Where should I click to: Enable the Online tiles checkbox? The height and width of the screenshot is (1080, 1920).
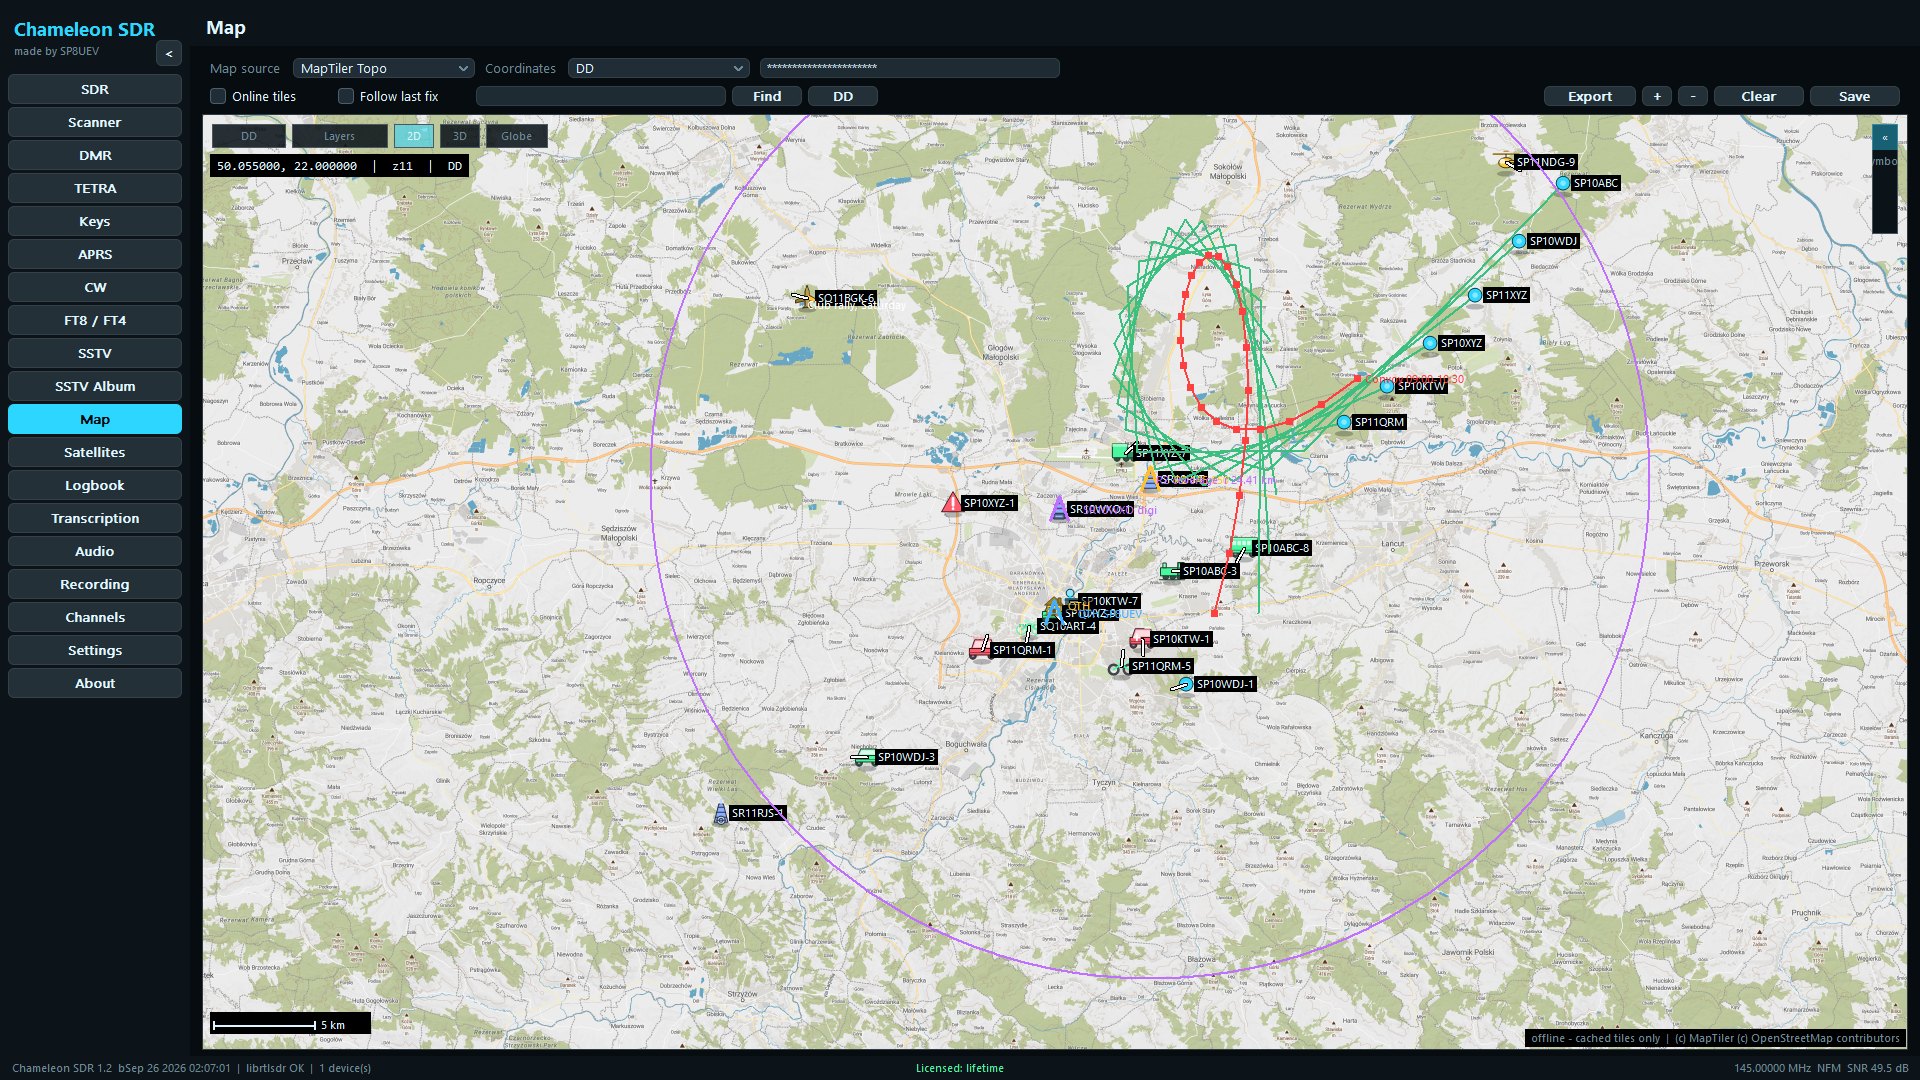coord(218,96)
